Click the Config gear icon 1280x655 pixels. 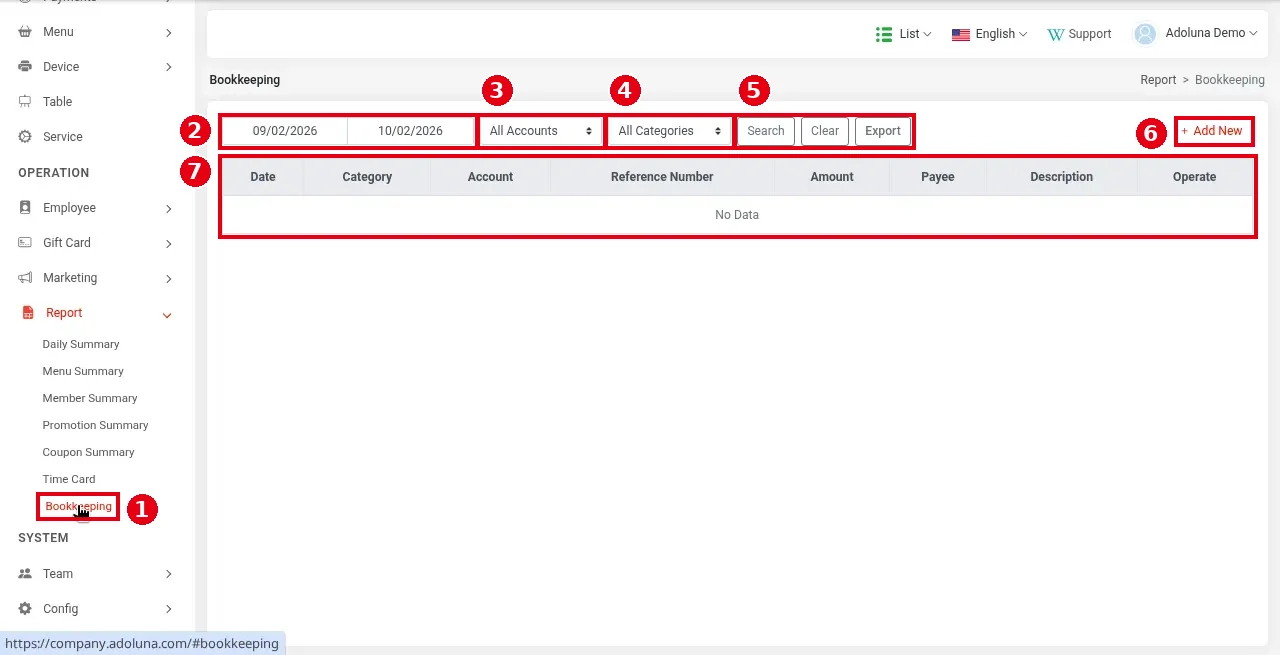tap(25, 609)
